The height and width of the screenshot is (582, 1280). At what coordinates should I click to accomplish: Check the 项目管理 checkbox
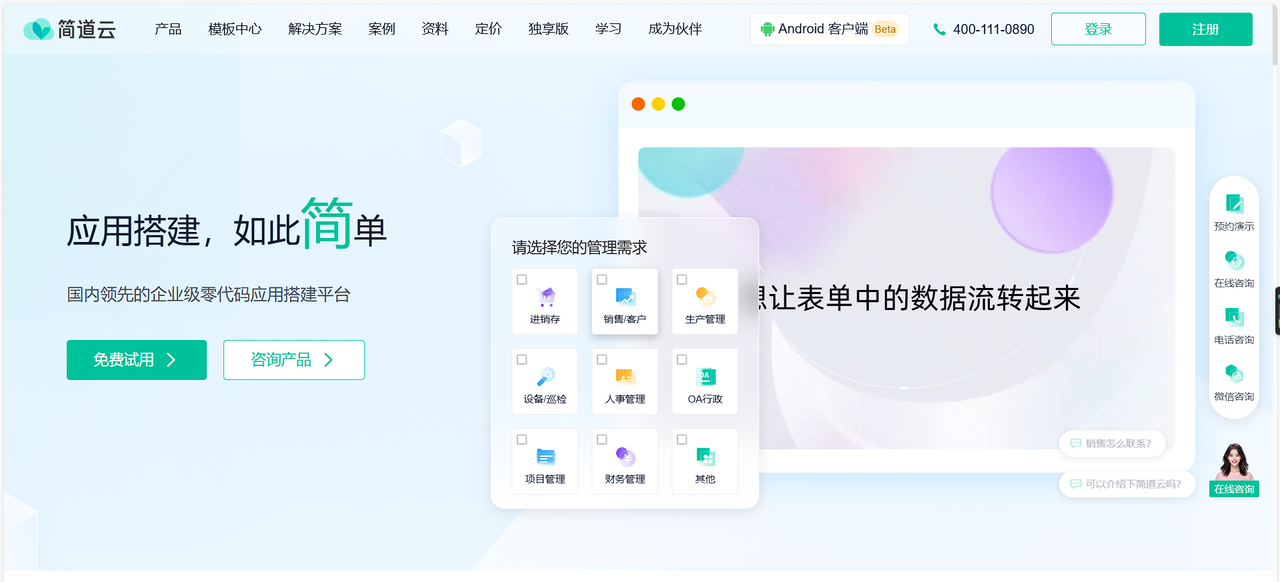click(522, 439)
